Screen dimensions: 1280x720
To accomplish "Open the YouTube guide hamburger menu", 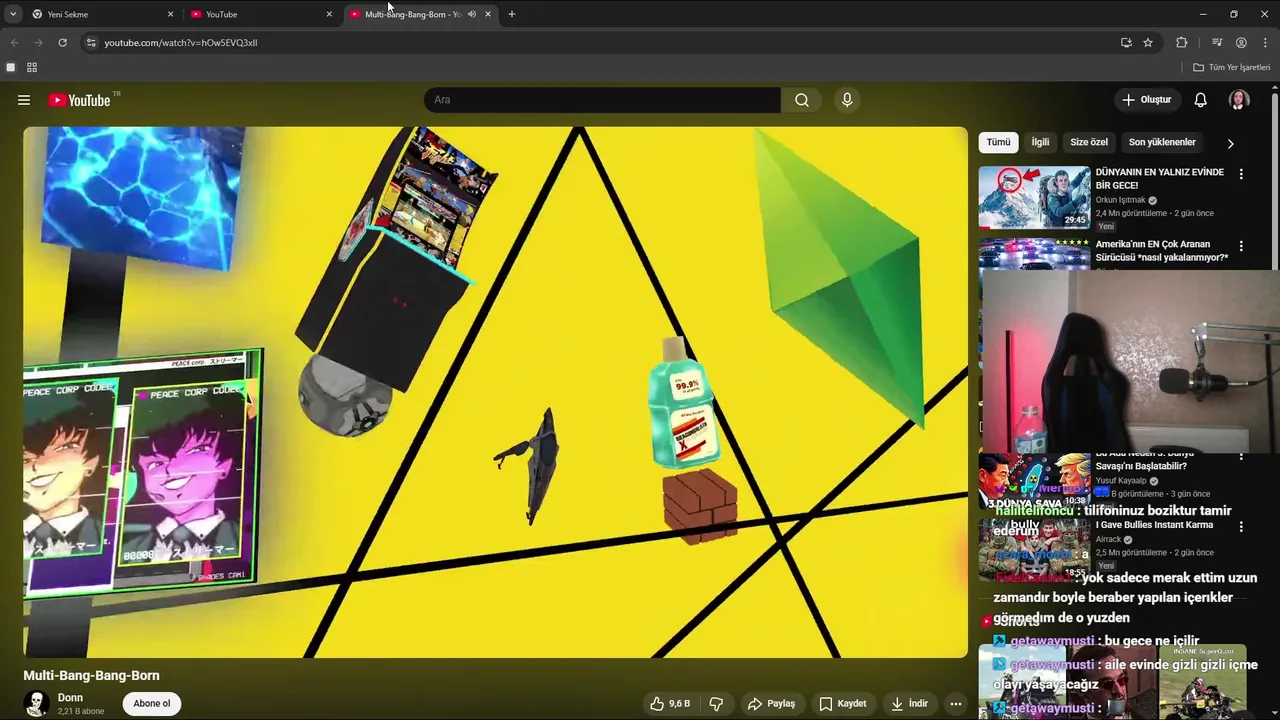I will tap(24, 100).
